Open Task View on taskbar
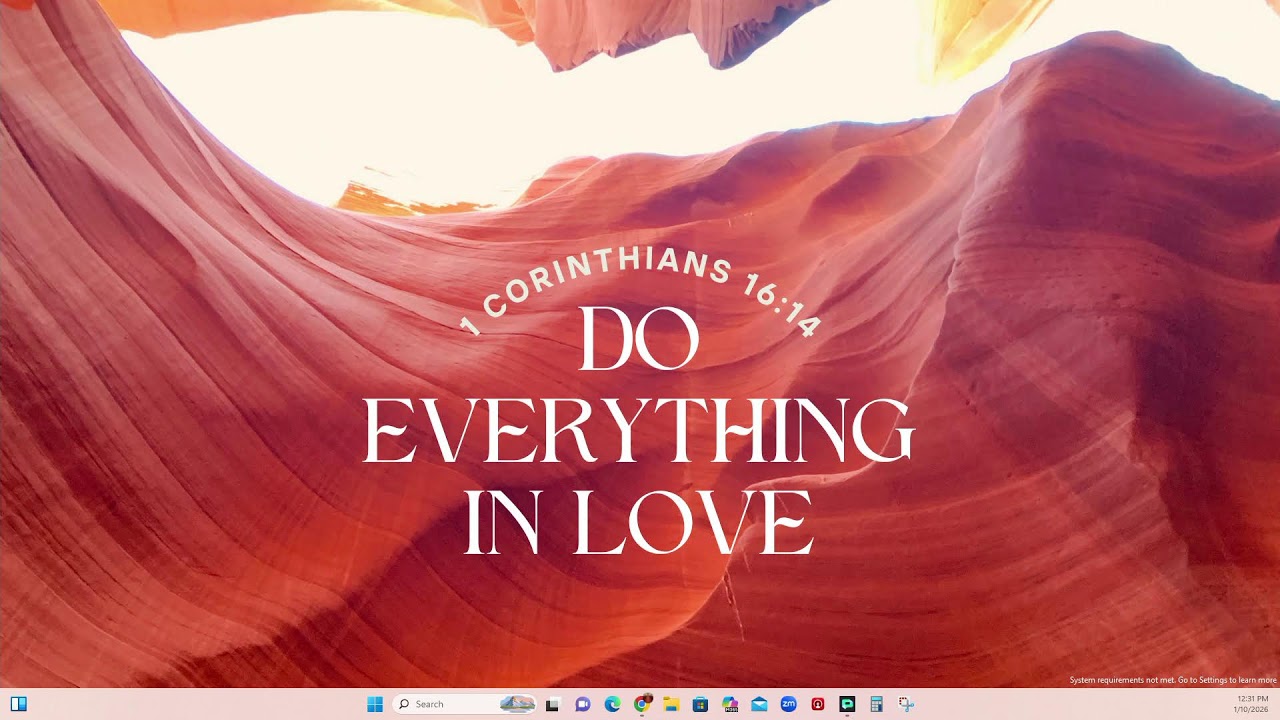 pos(552,704)
